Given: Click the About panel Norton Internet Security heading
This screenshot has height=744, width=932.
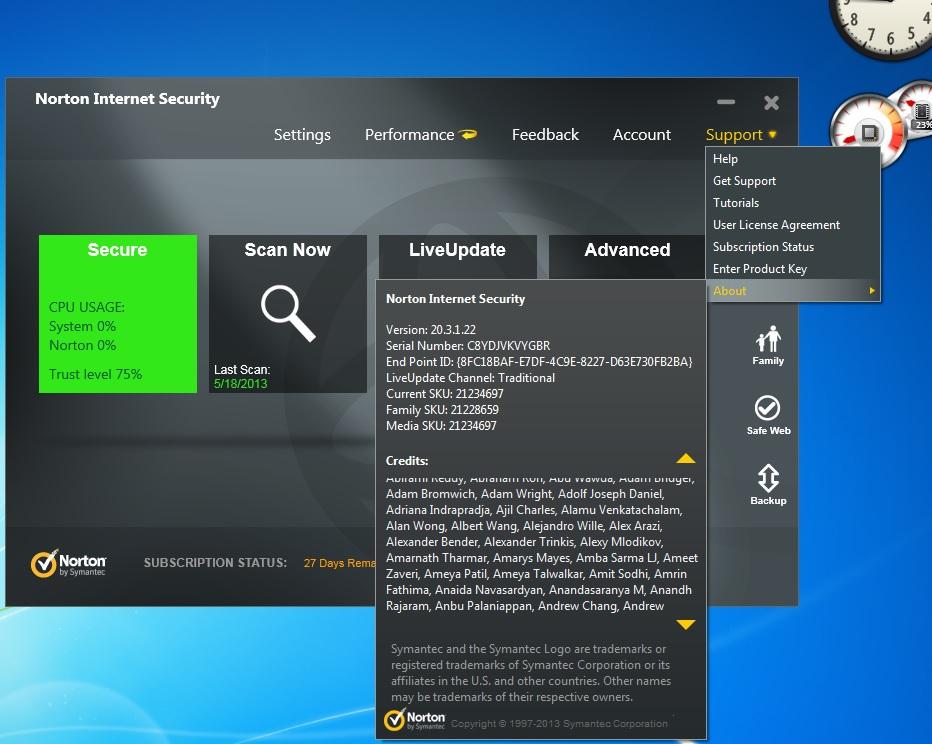Looking at the screenshot, I should point(455,299).
